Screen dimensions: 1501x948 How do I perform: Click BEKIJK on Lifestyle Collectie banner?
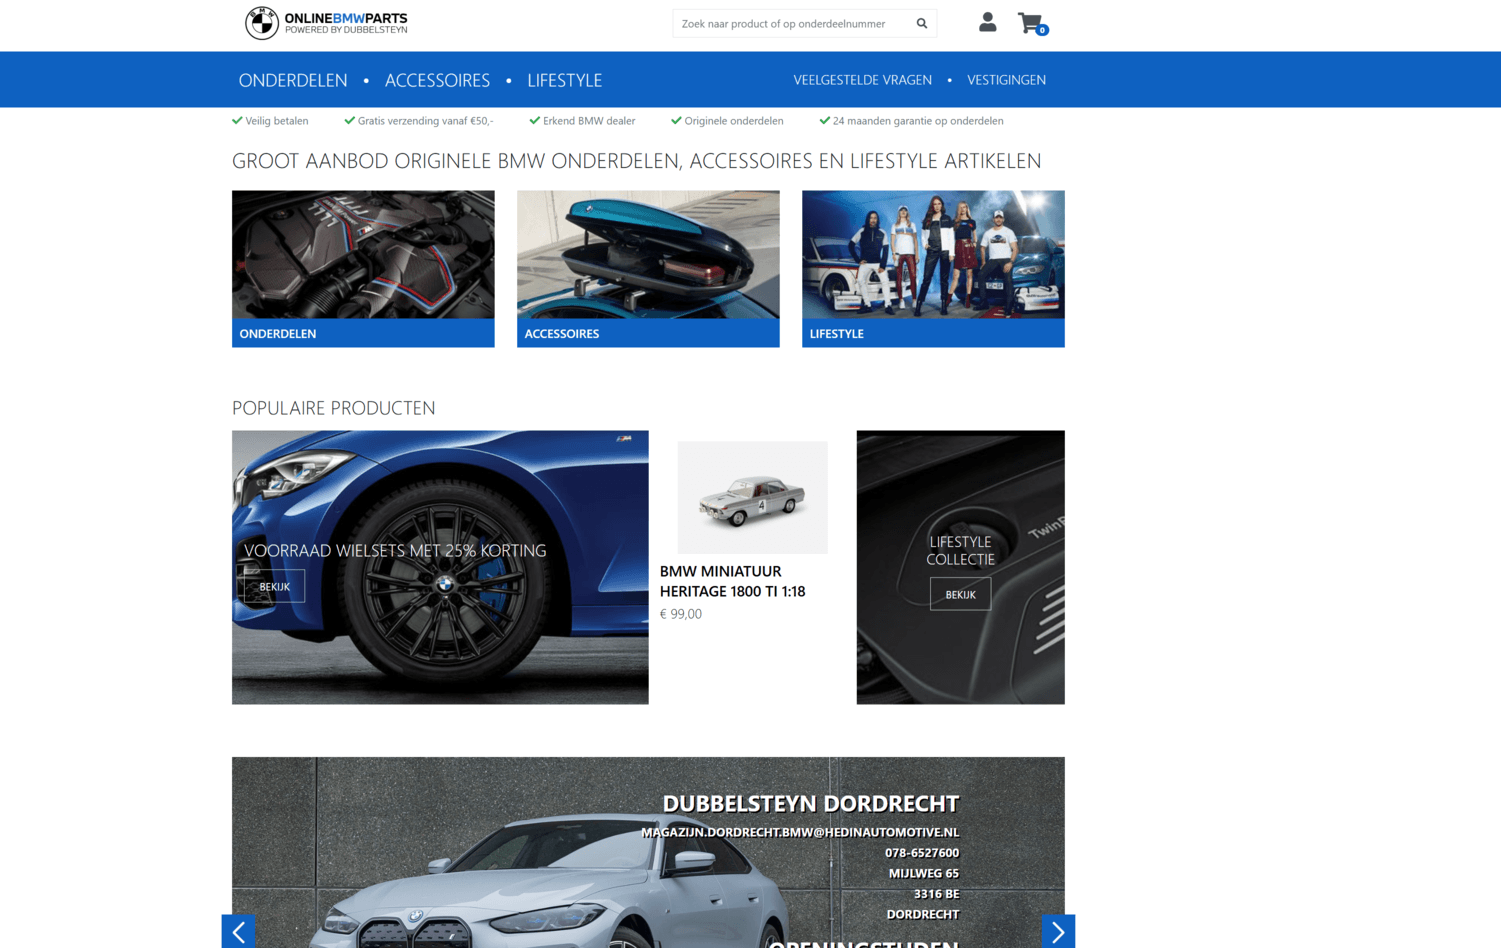click(x=960, y=594)
